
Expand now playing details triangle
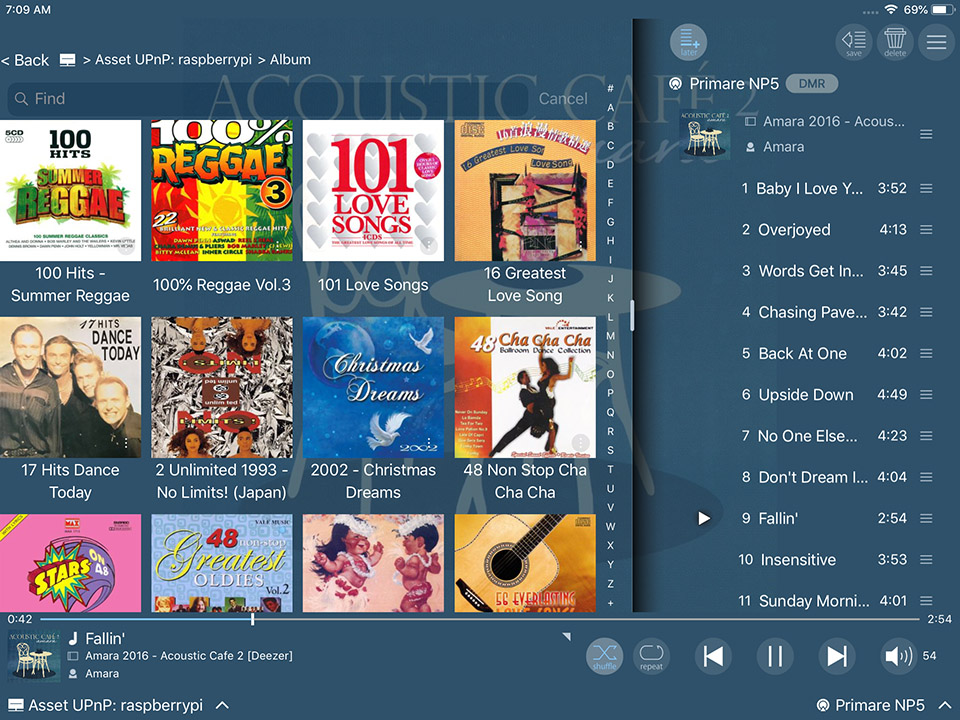pyautogui.click(x=567, y=637)
